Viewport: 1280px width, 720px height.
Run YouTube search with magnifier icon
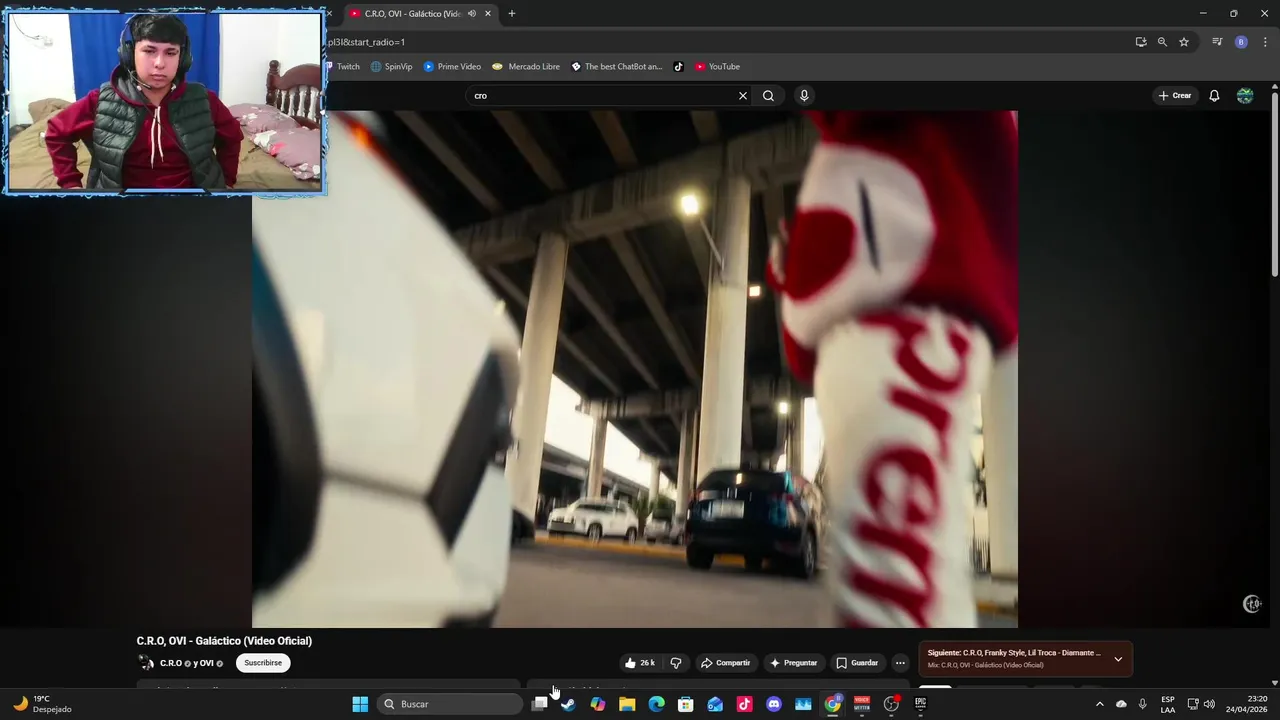coord(768,96)
